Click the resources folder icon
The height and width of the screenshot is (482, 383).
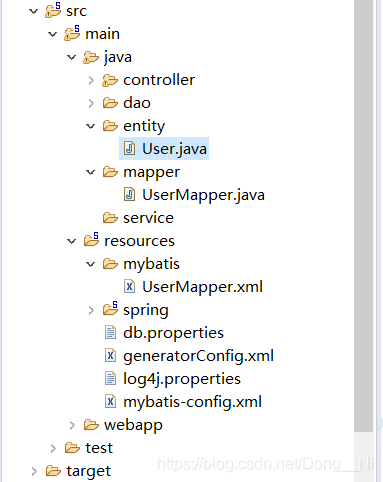(91, 240)
